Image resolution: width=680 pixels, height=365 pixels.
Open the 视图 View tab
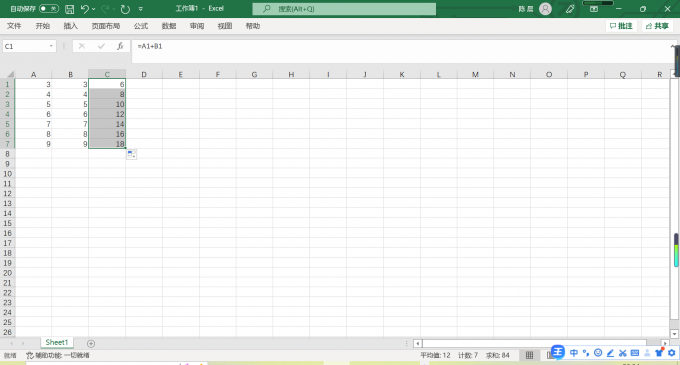[225, 26]
